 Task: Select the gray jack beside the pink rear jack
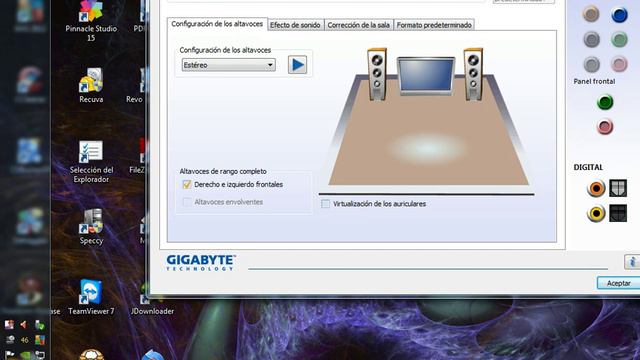pyautogui.click(x=591, y=64)
